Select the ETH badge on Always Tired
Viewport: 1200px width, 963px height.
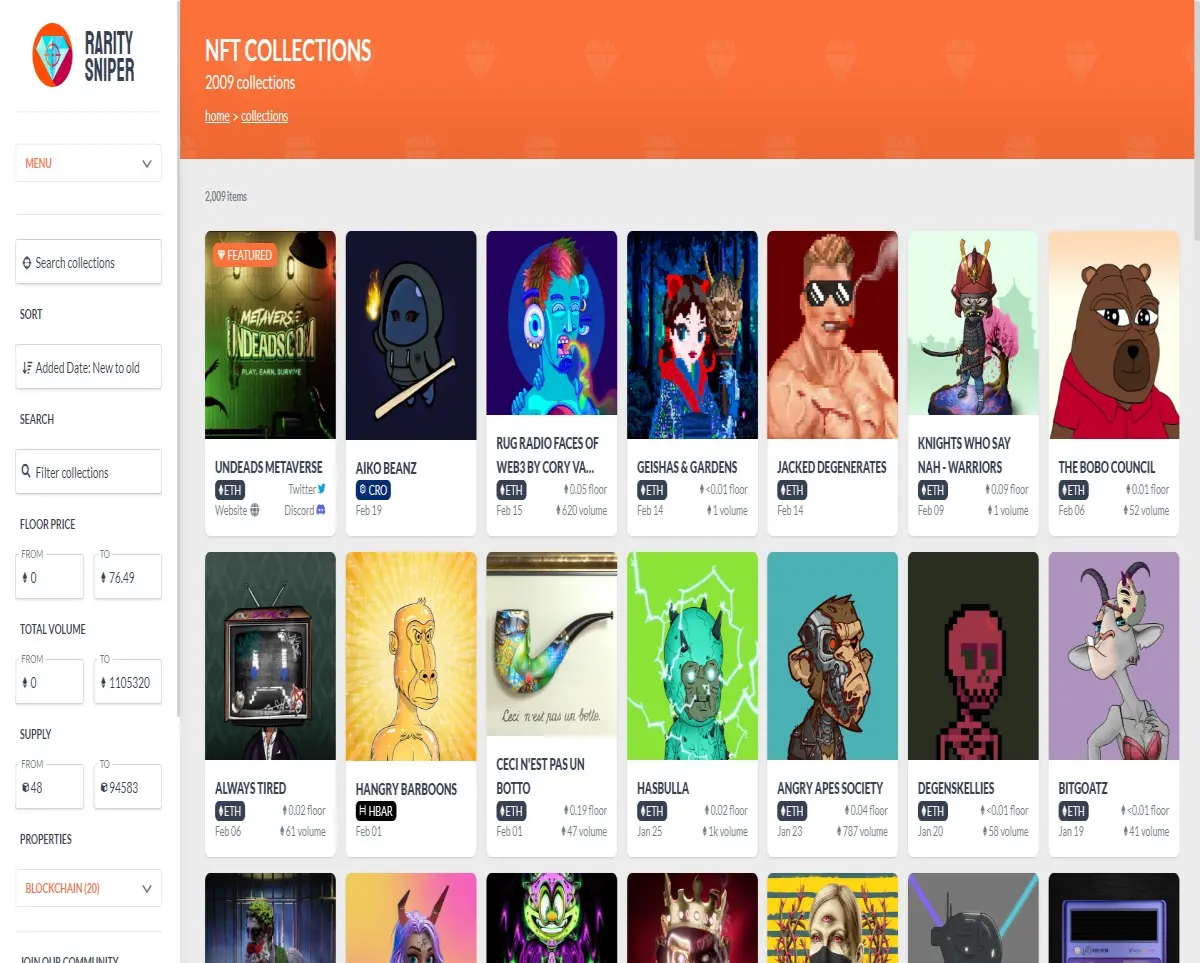click(230, 811)
